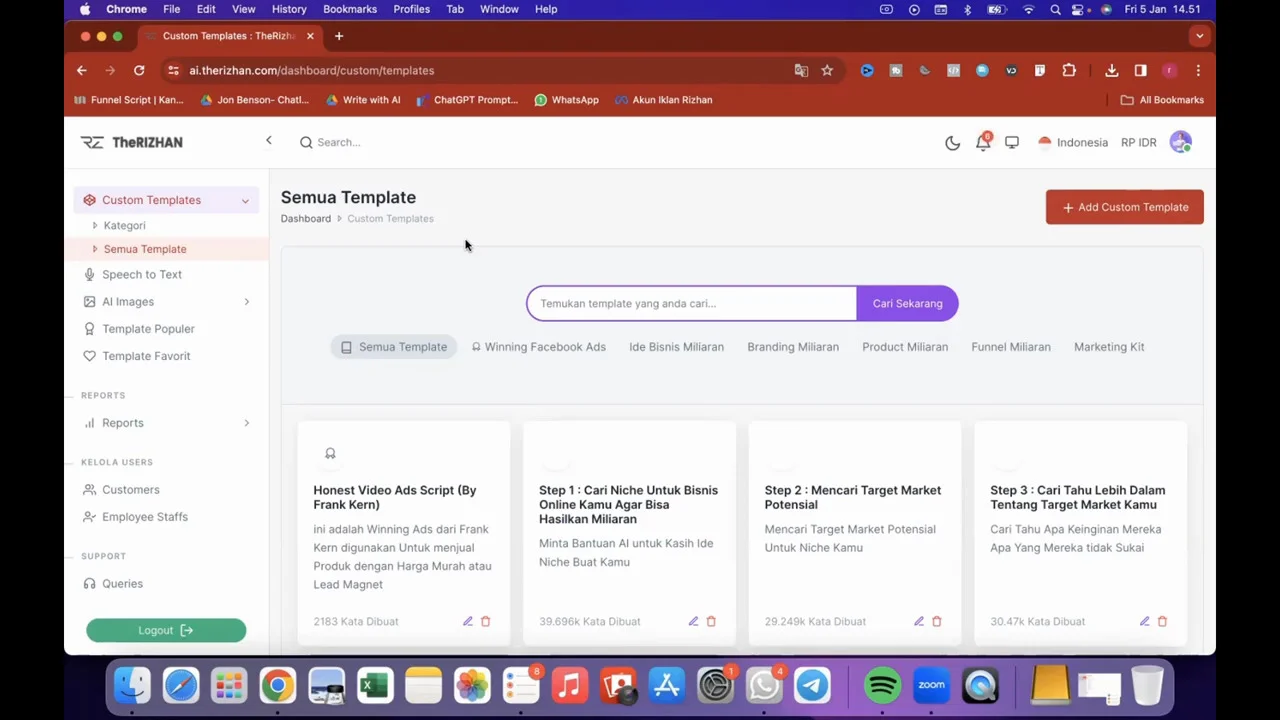This screenshot has width=1280, height=720.
Task: Expand the AI Images submenu
Action: pyautogui.click(x=247, y=302)
